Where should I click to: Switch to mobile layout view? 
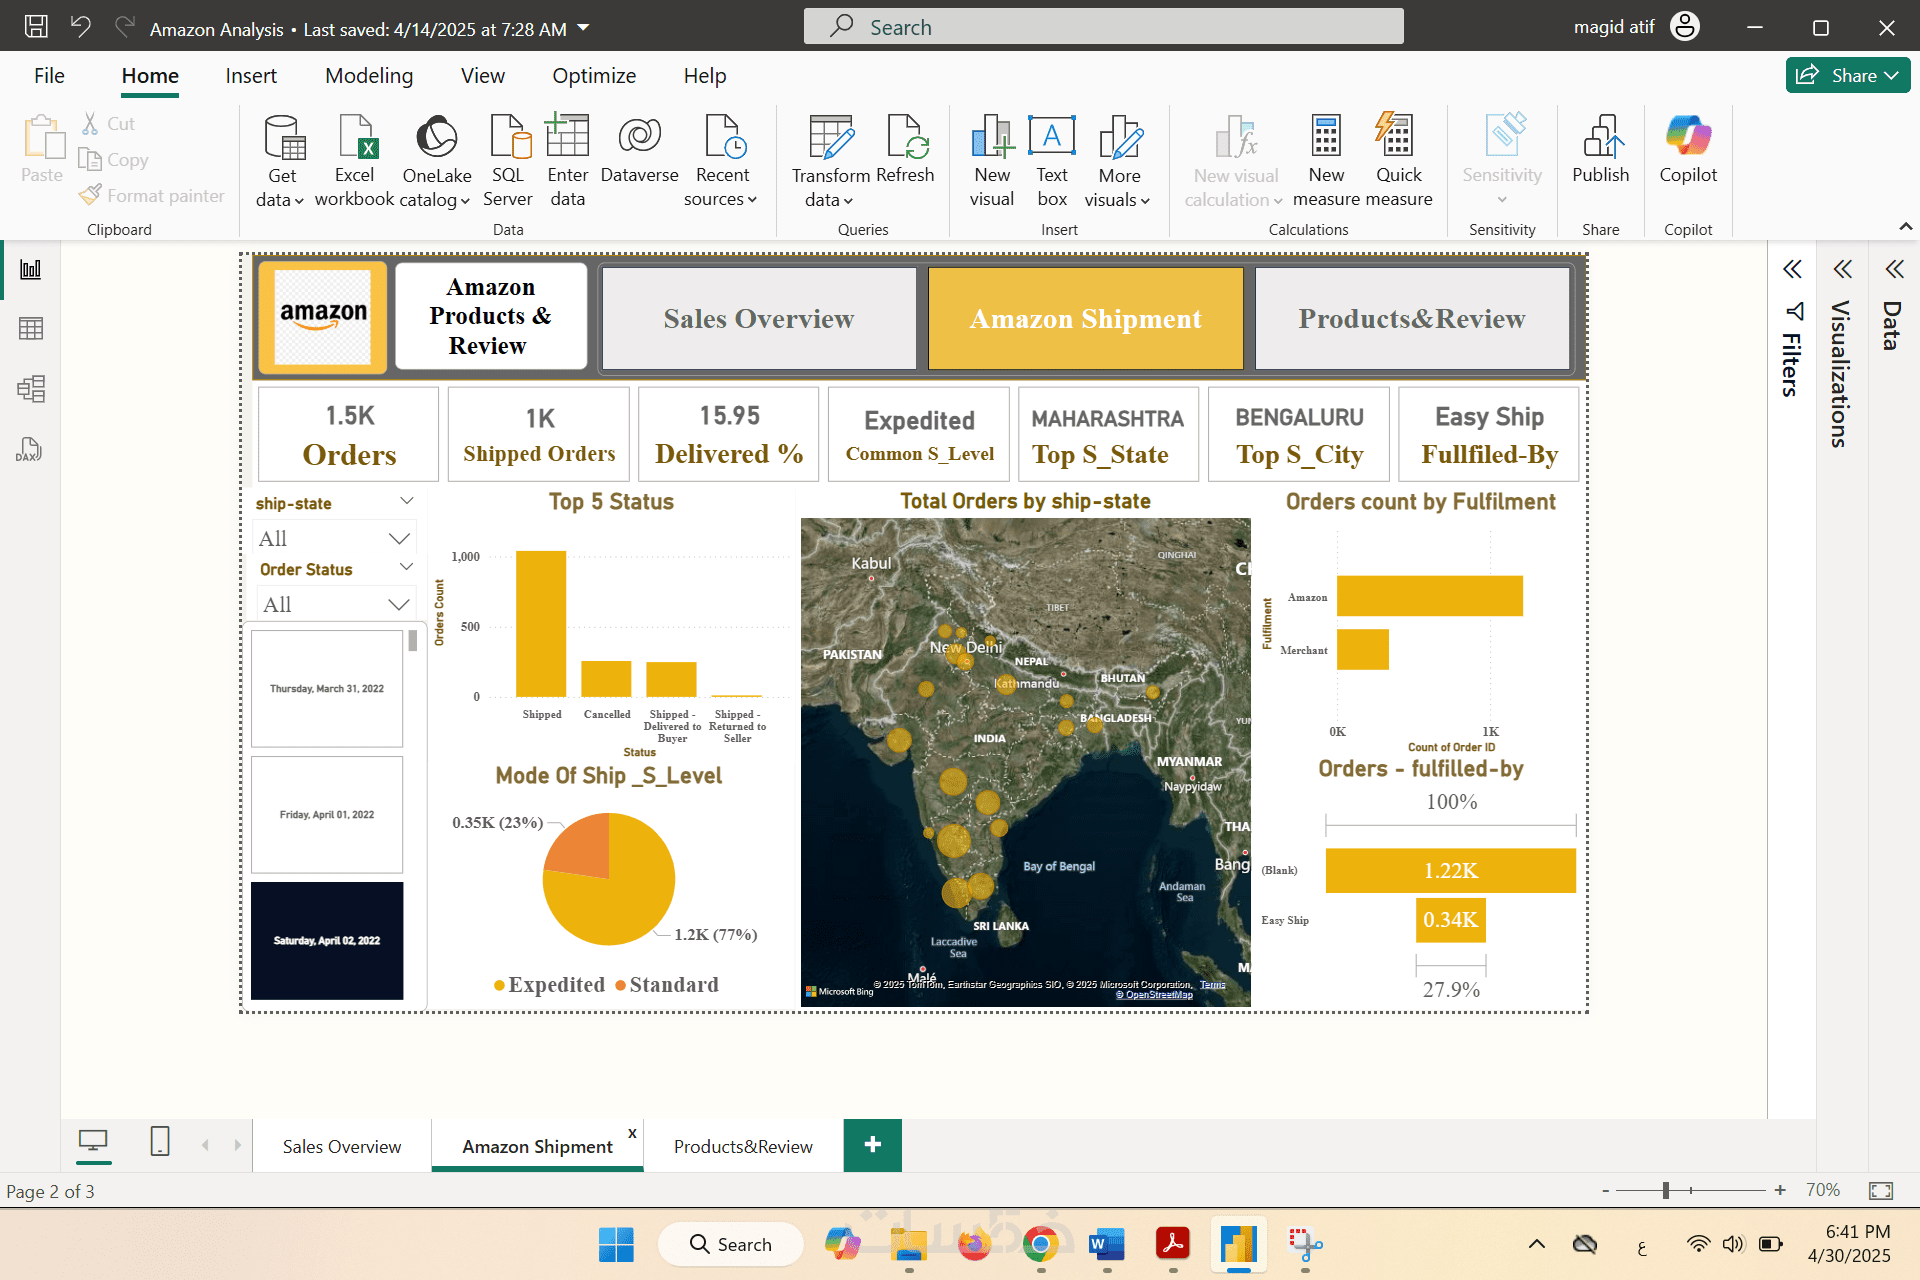coord(160,1142)
